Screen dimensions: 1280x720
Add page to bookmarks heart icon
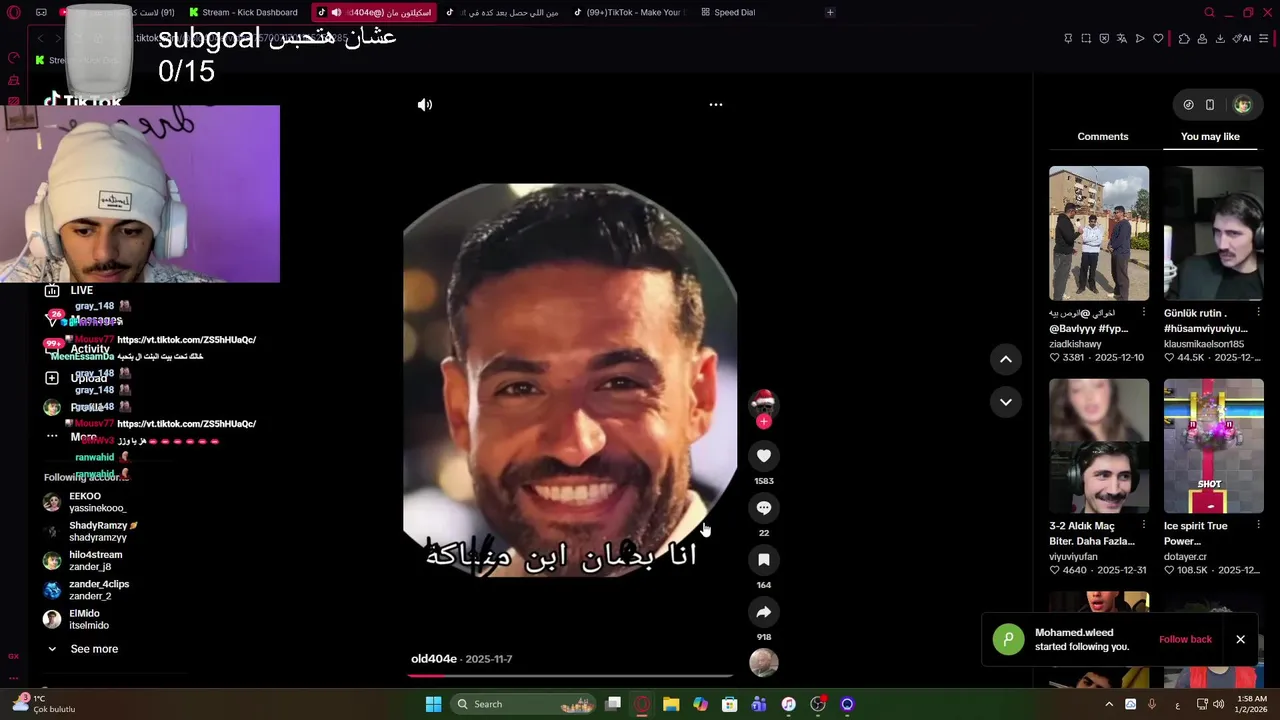tap(1158, 38)
